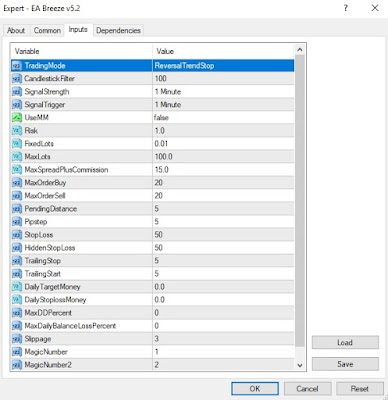
Task: Click the icon next to FixedLots
Action: (x=17, y=144)
